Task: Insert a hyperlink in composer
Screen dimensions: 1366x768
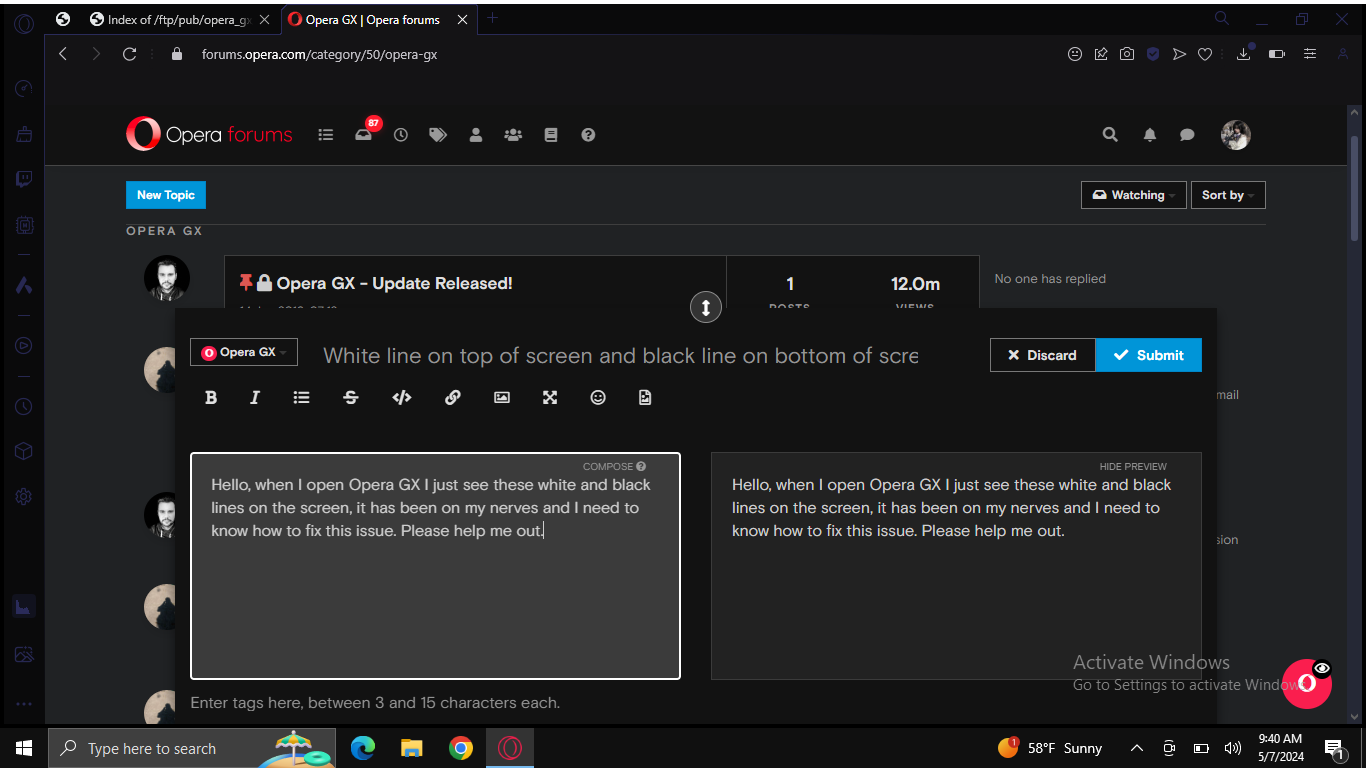Action: 452,398
